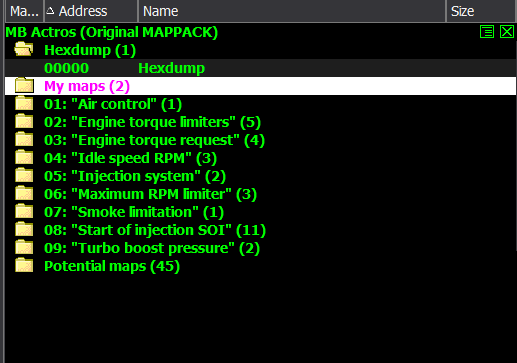
Task: Select the MB Actros (Original MAPPACK) title
Action: [112, 32]
